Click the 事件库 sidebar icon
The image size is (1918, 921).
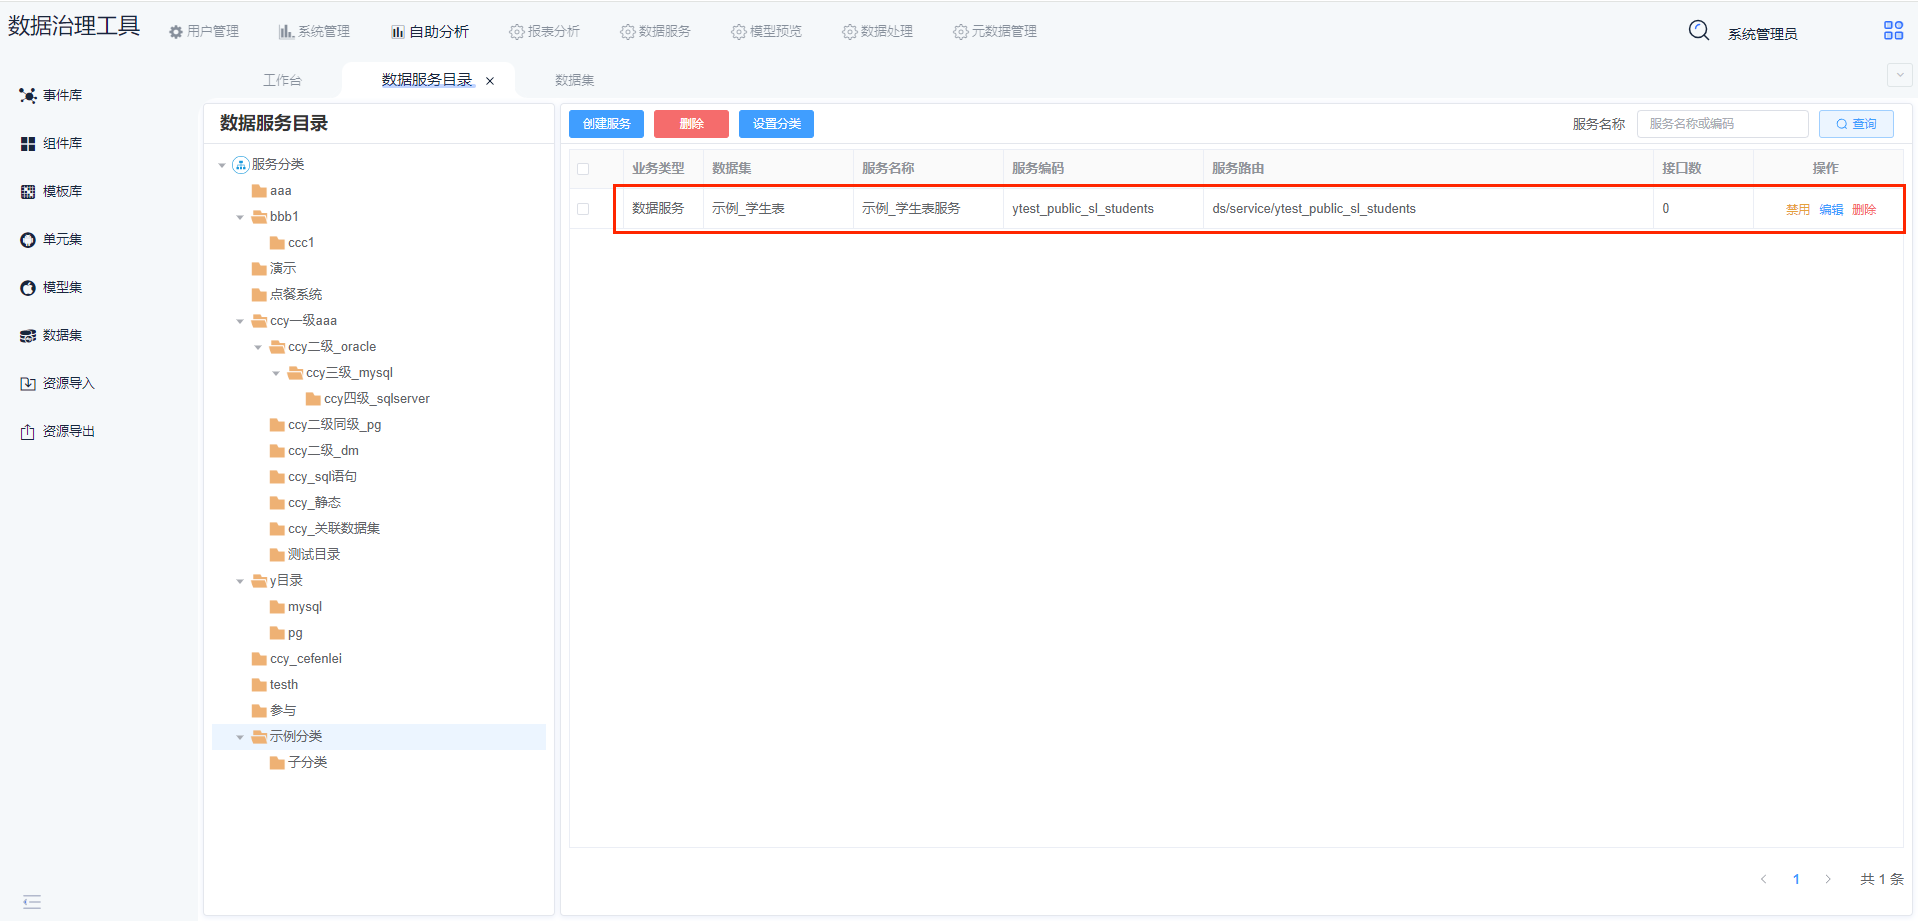click(28, 96)
